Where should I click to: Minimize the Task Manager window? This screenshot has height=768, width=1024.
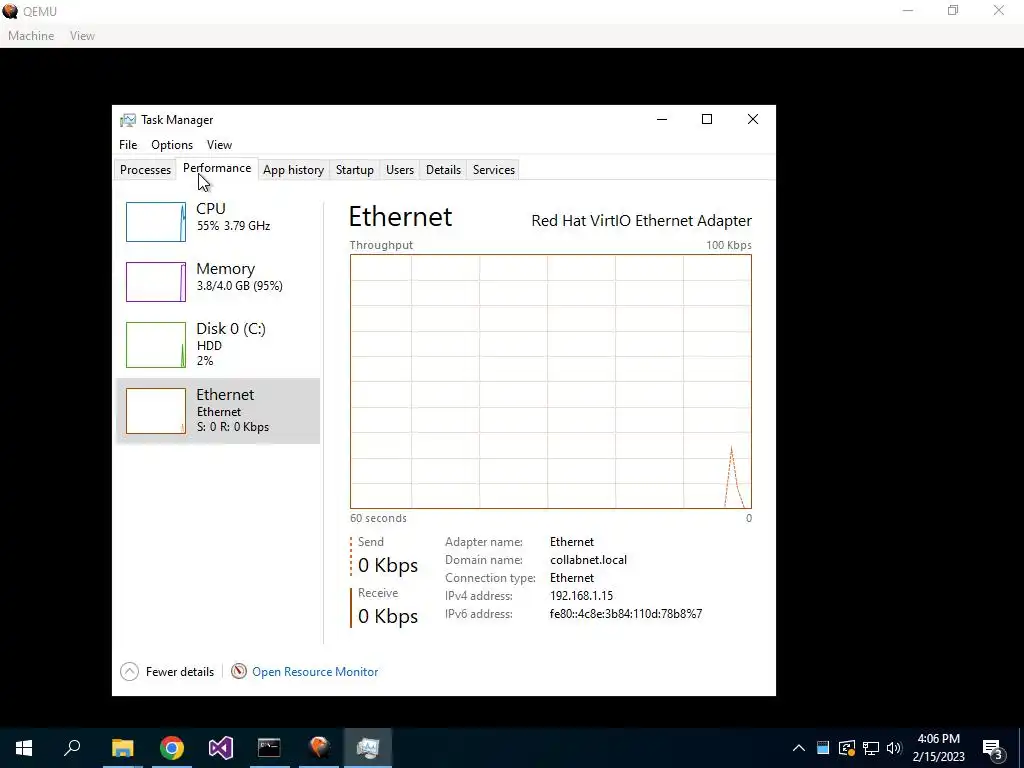(662, 120)
